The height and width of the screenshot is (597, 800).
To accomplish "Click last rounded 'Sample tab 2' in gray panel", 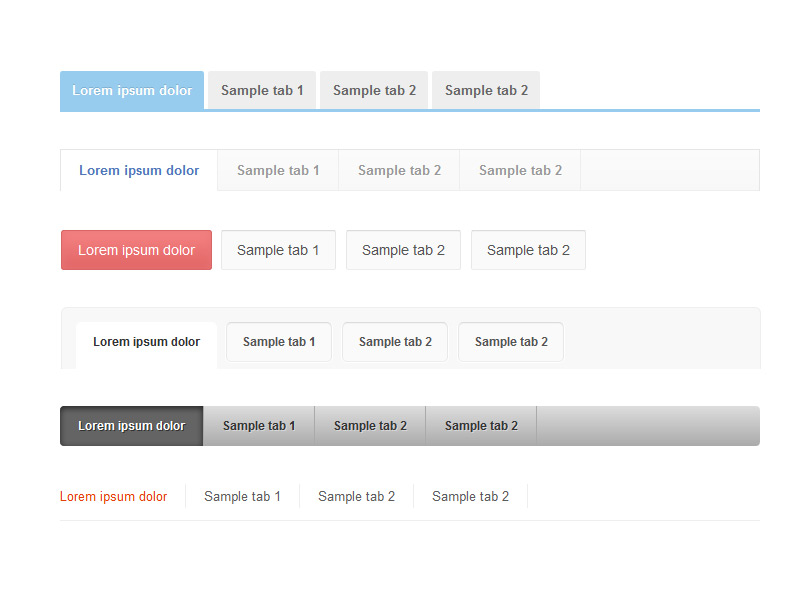I will (511, 342).
